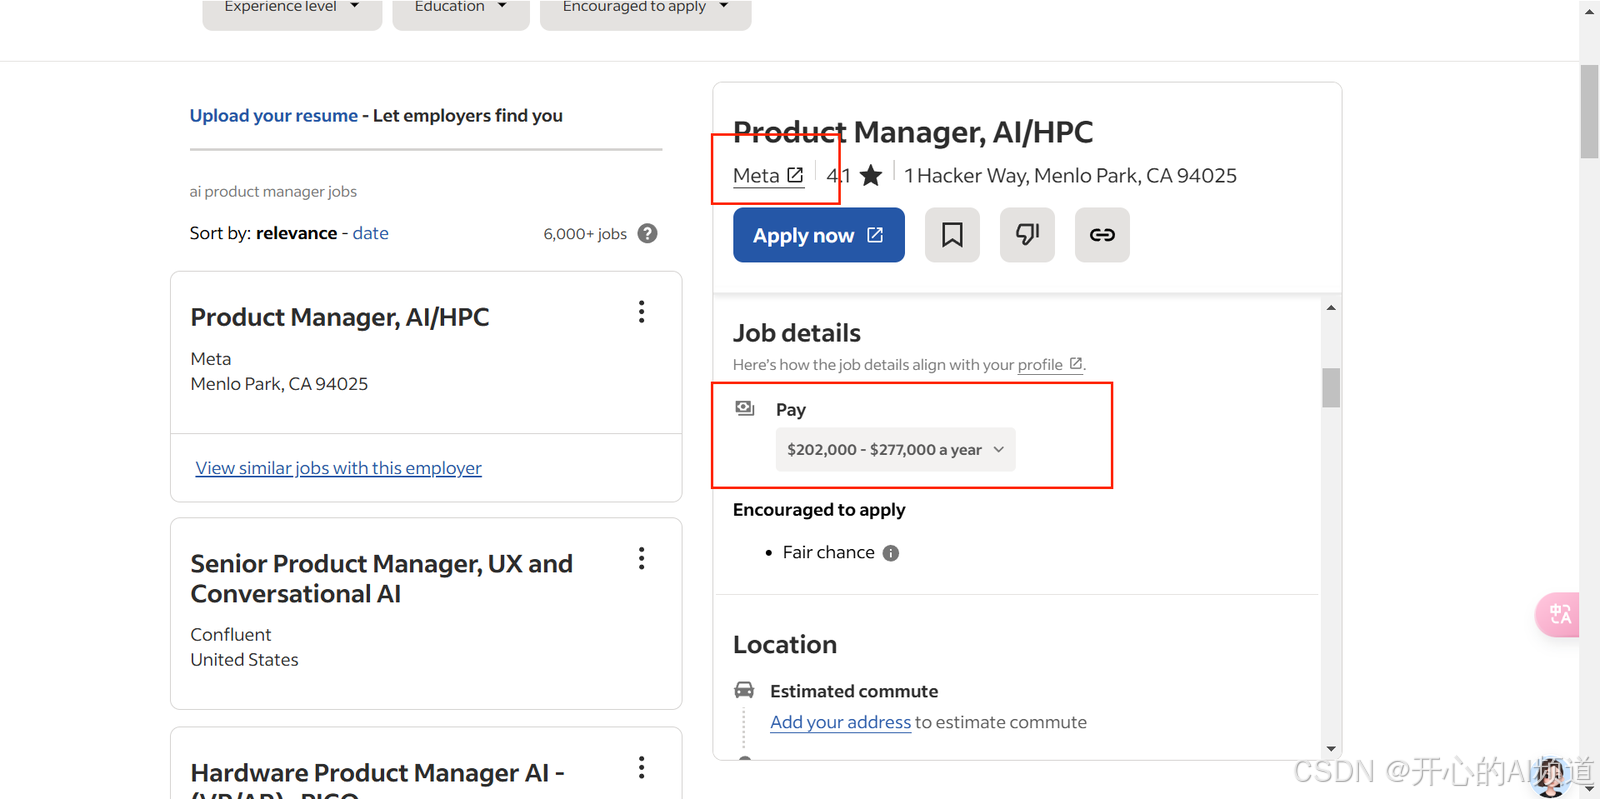Open the Education filter dropdown

tap(461, 10)
